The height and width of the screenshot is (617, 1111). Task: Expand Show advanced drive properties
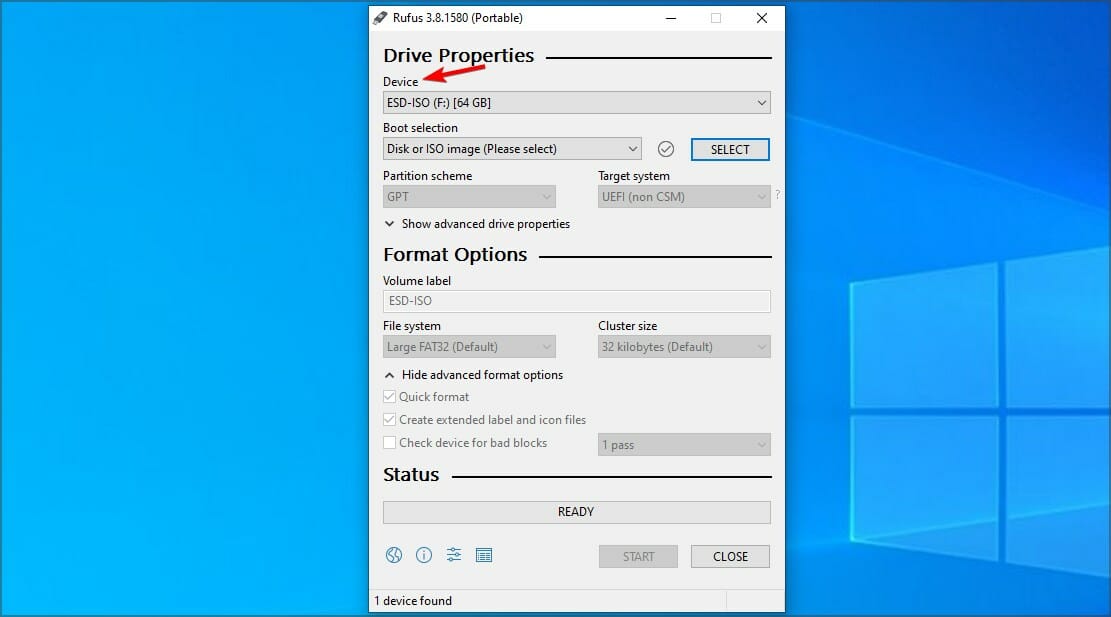pos(477,224)
